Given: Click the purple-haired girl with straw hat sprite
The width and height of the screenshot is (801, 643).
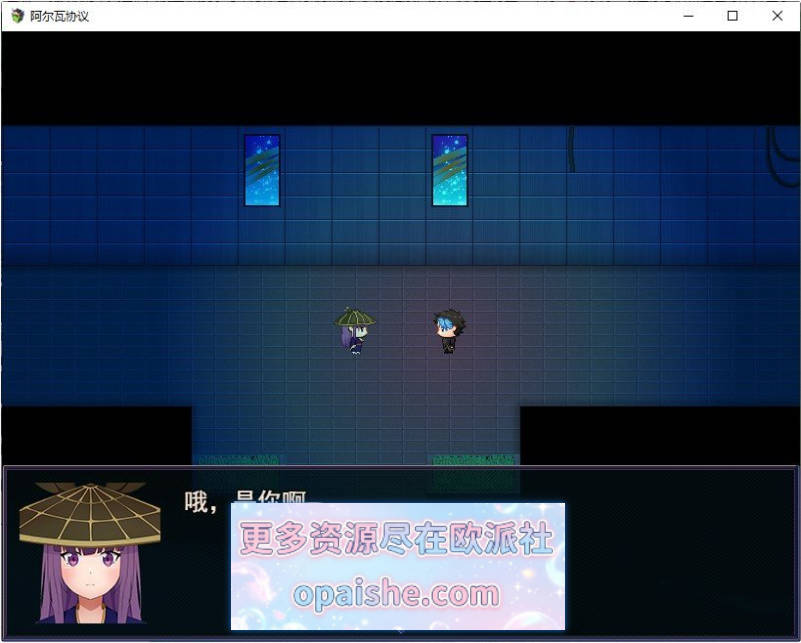Looking at the screenshot, I should point(356,331).
